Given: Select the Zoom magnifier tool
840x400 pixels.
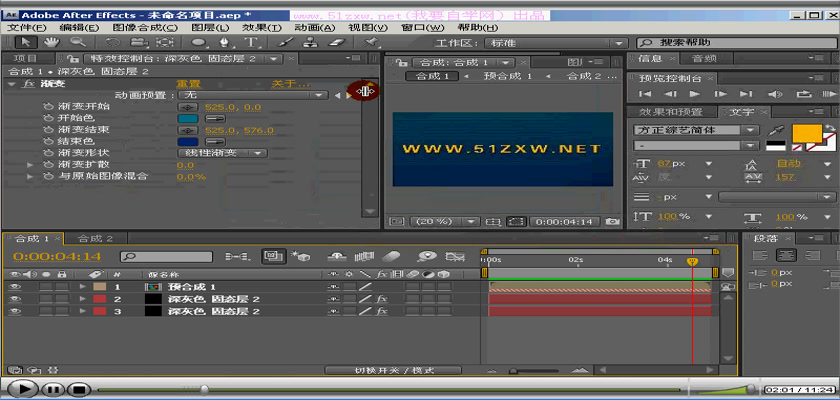Looking at the screenshot, I should (x=78, y=42).
